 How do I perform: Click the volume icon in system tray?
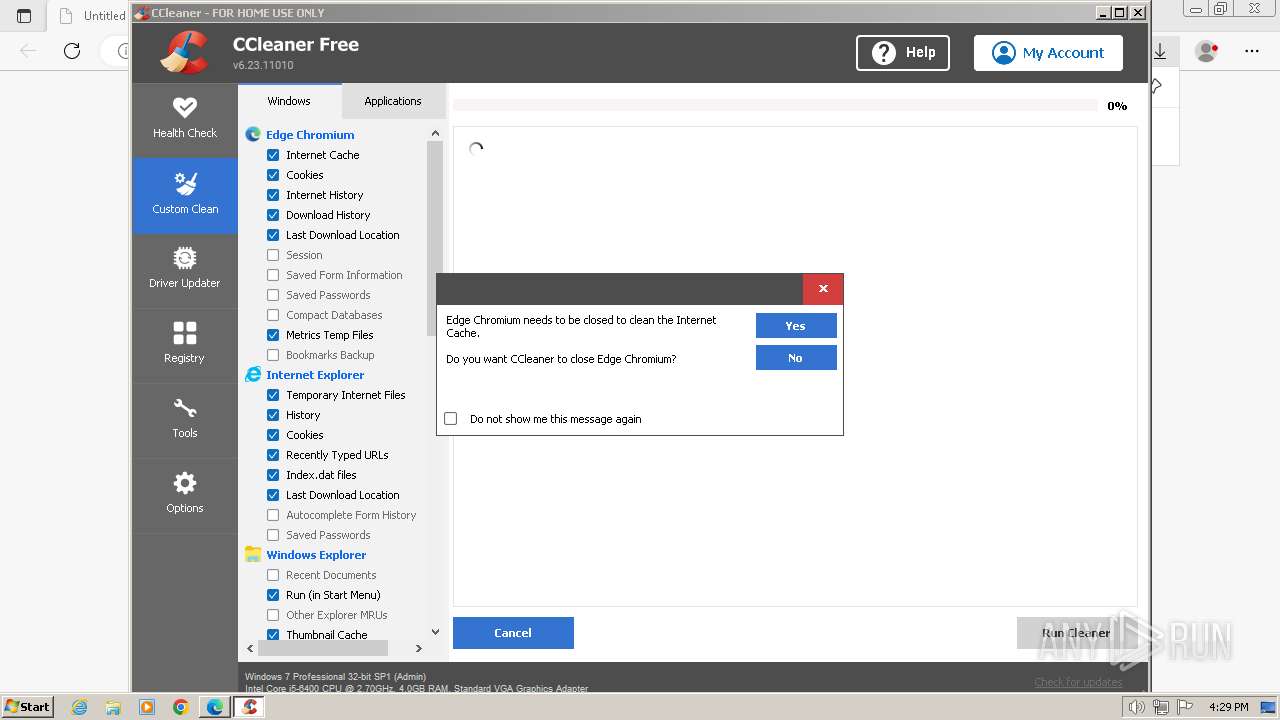pos(1136,707)
